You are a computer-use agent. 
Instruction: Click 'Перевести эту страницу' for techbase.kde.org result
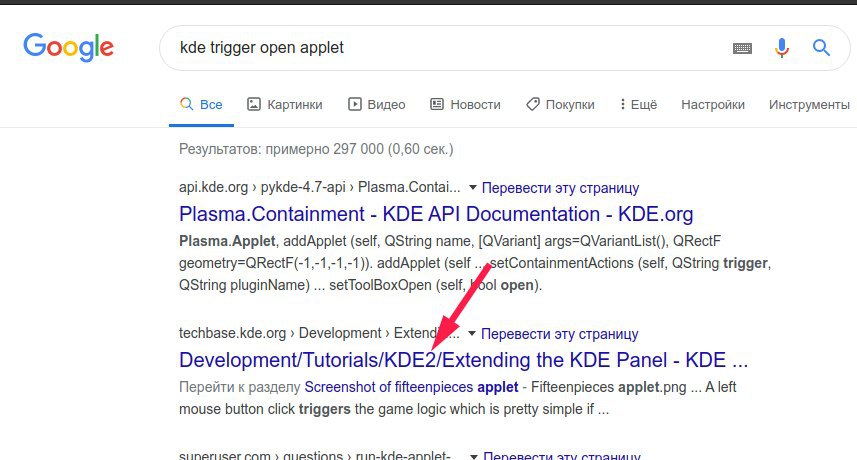click(x=560, y=334)
